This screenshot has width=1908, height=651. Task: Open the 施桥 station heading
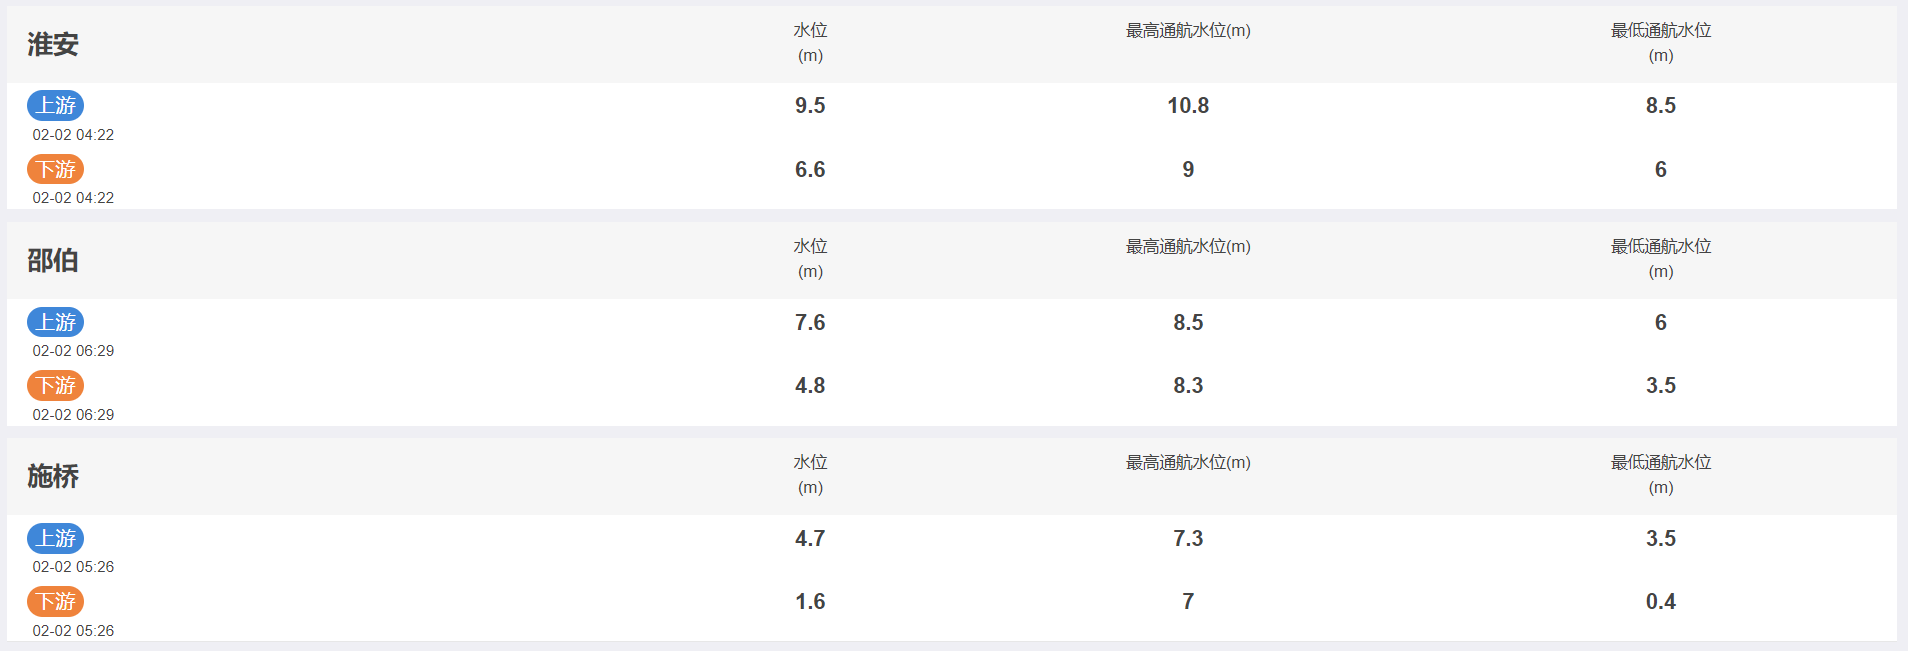pos(53,476)
